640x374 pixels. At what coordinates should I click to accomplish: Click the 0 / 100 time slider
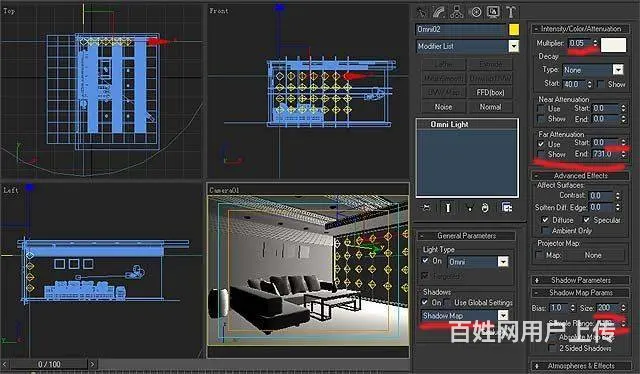point(49,364)
